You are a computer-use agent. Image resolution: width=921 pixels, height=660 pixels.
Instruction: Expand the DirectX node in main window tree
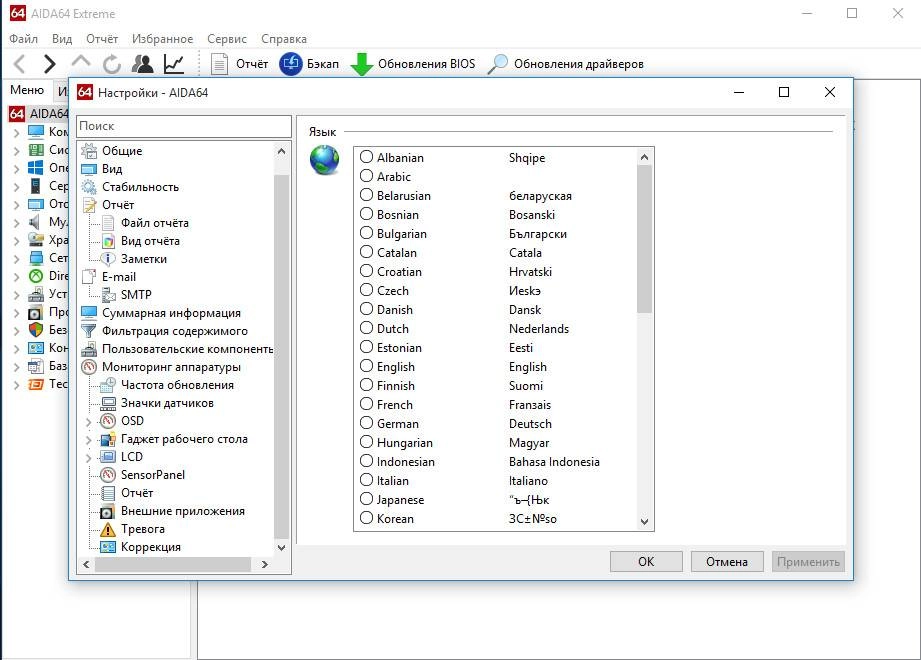16,277
